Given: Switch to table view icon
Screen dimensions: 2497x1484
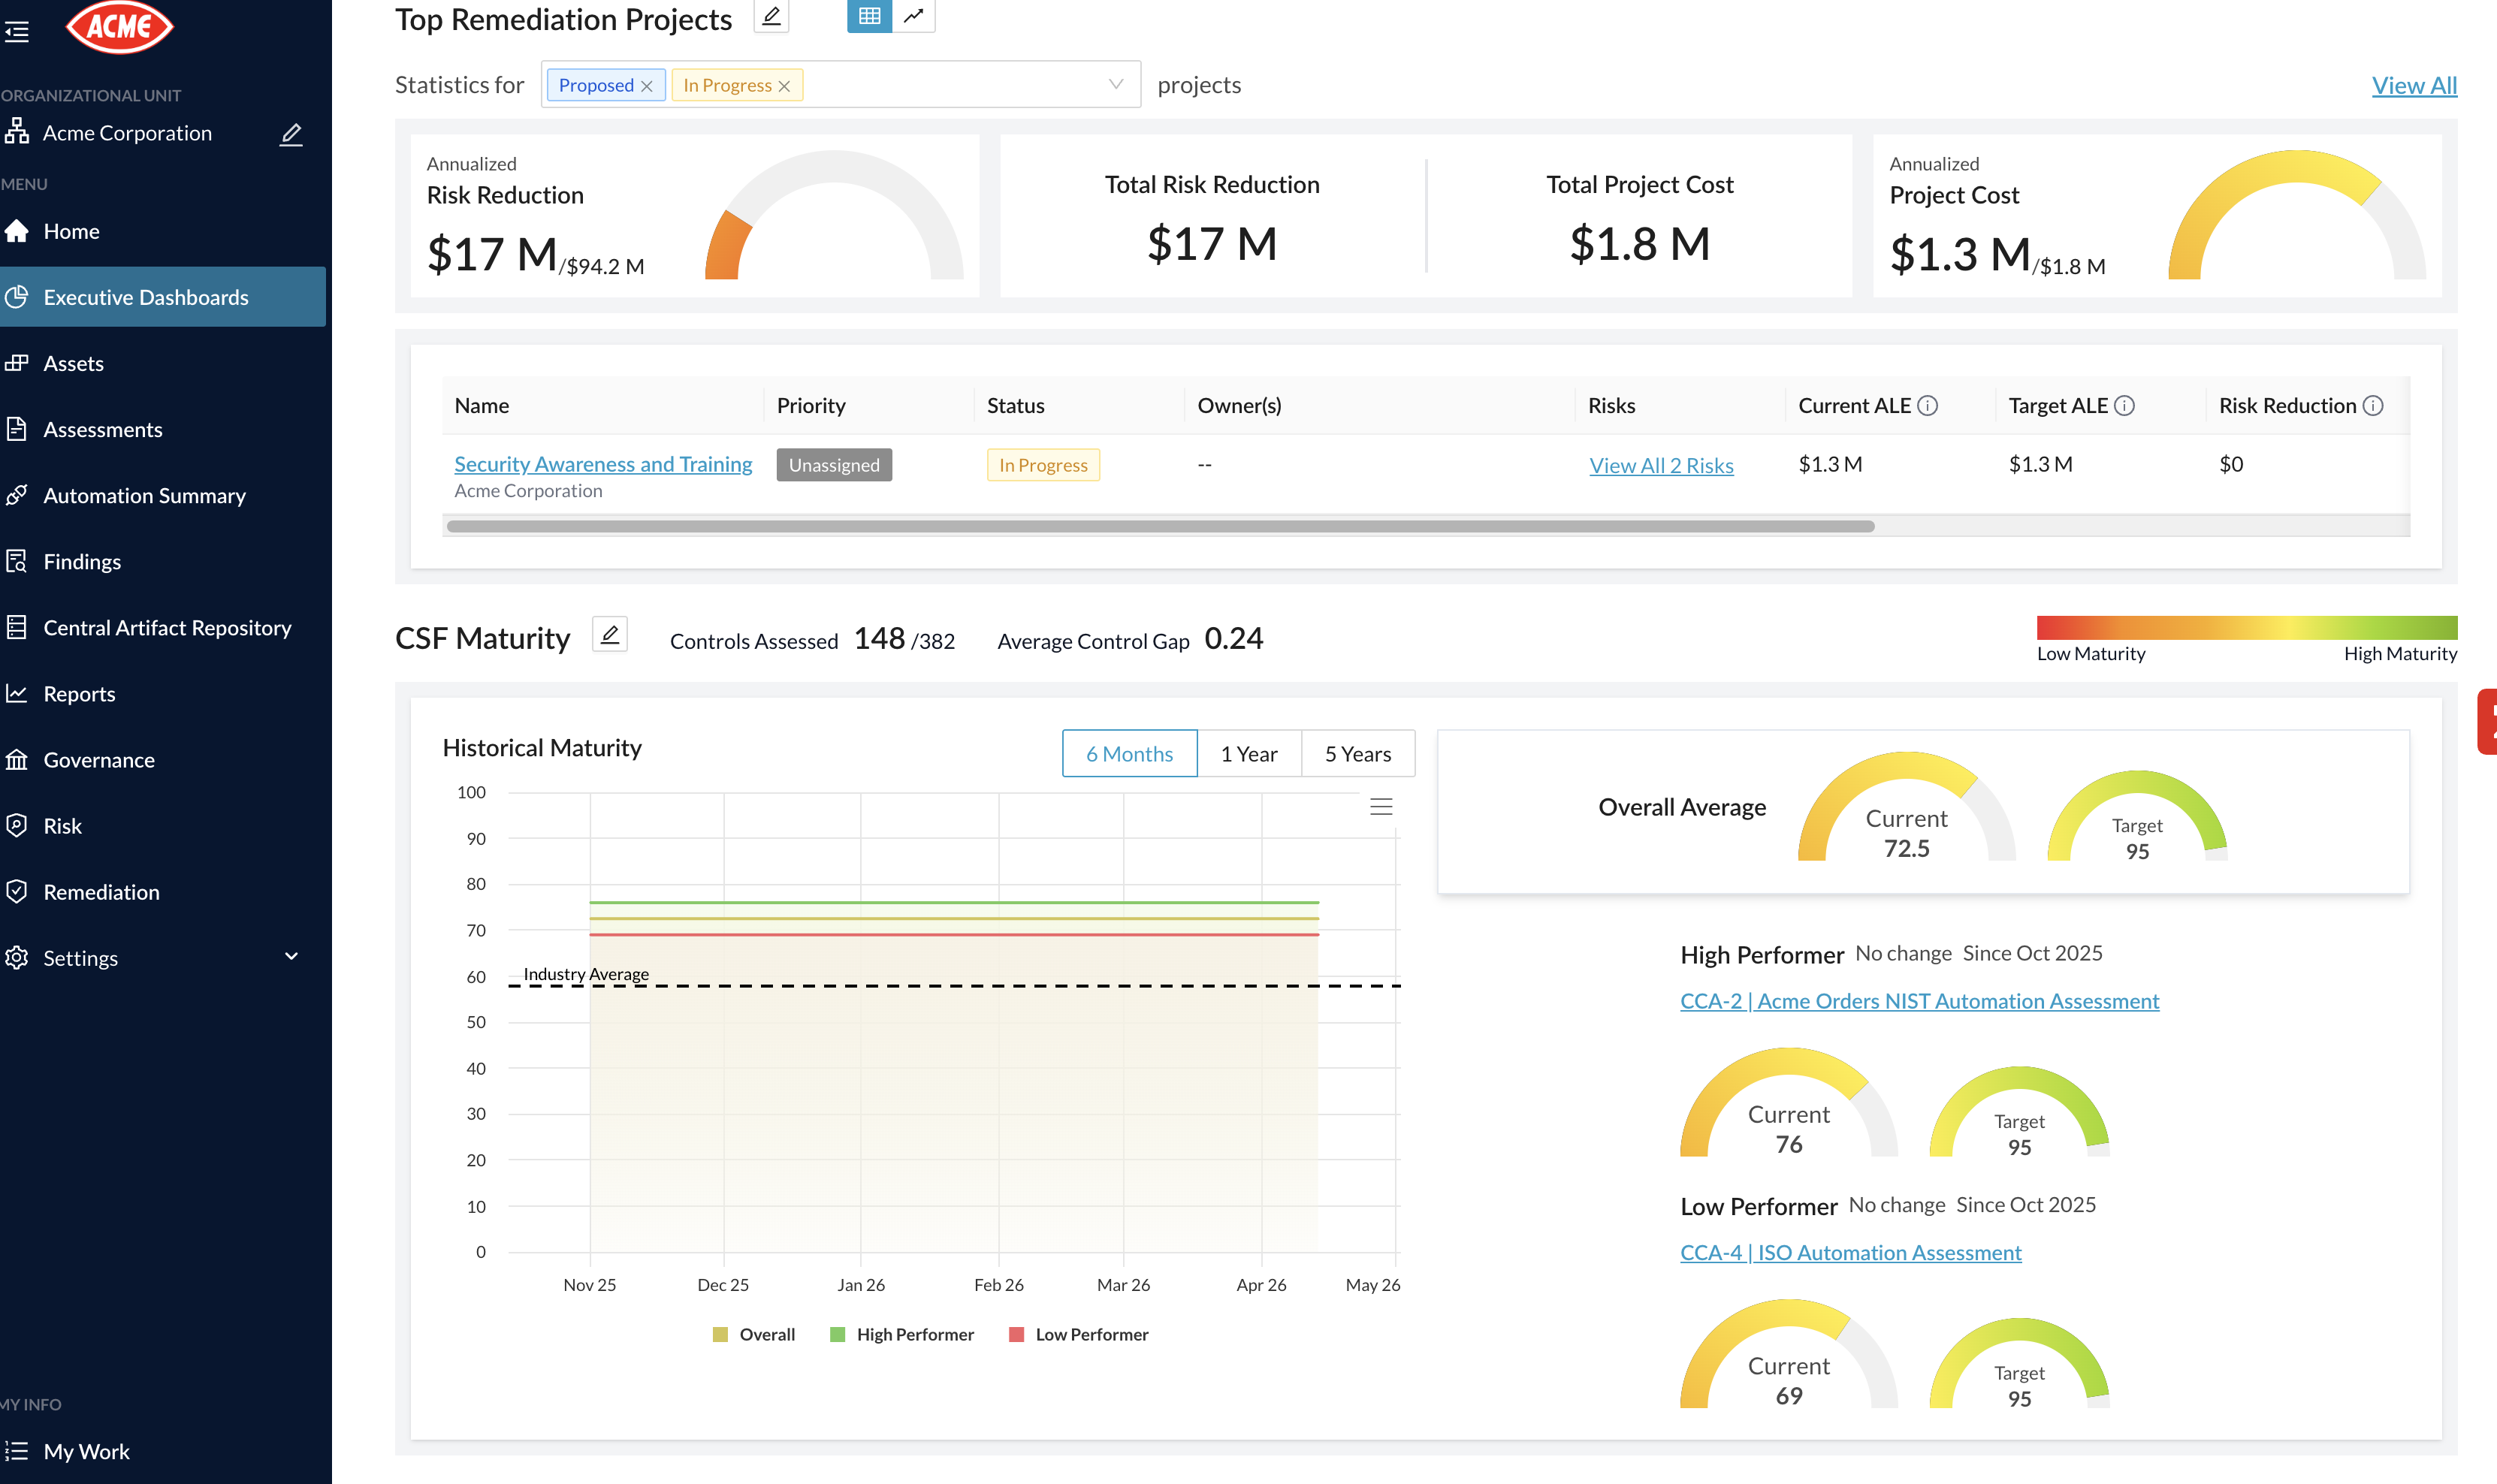Looking at the screenshot, I should coord(869,16).
